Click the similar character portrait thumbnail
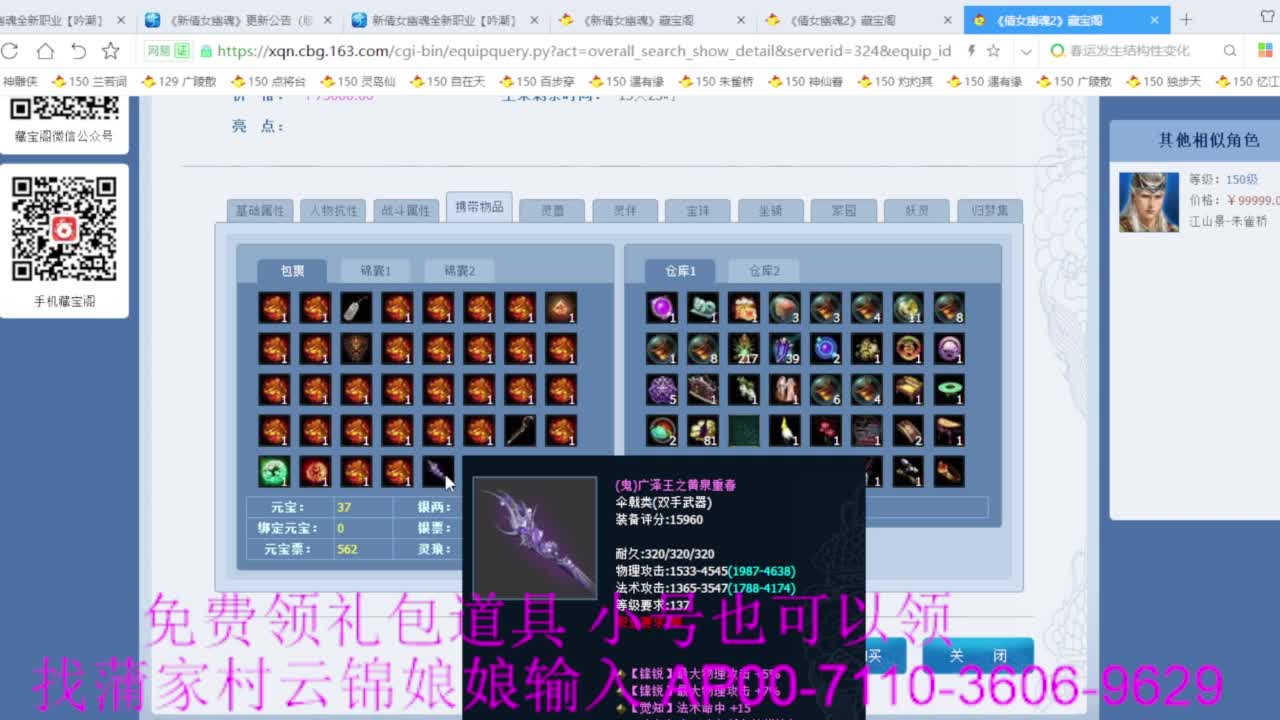1280x720 pixels. click(x=1149, y=202)
